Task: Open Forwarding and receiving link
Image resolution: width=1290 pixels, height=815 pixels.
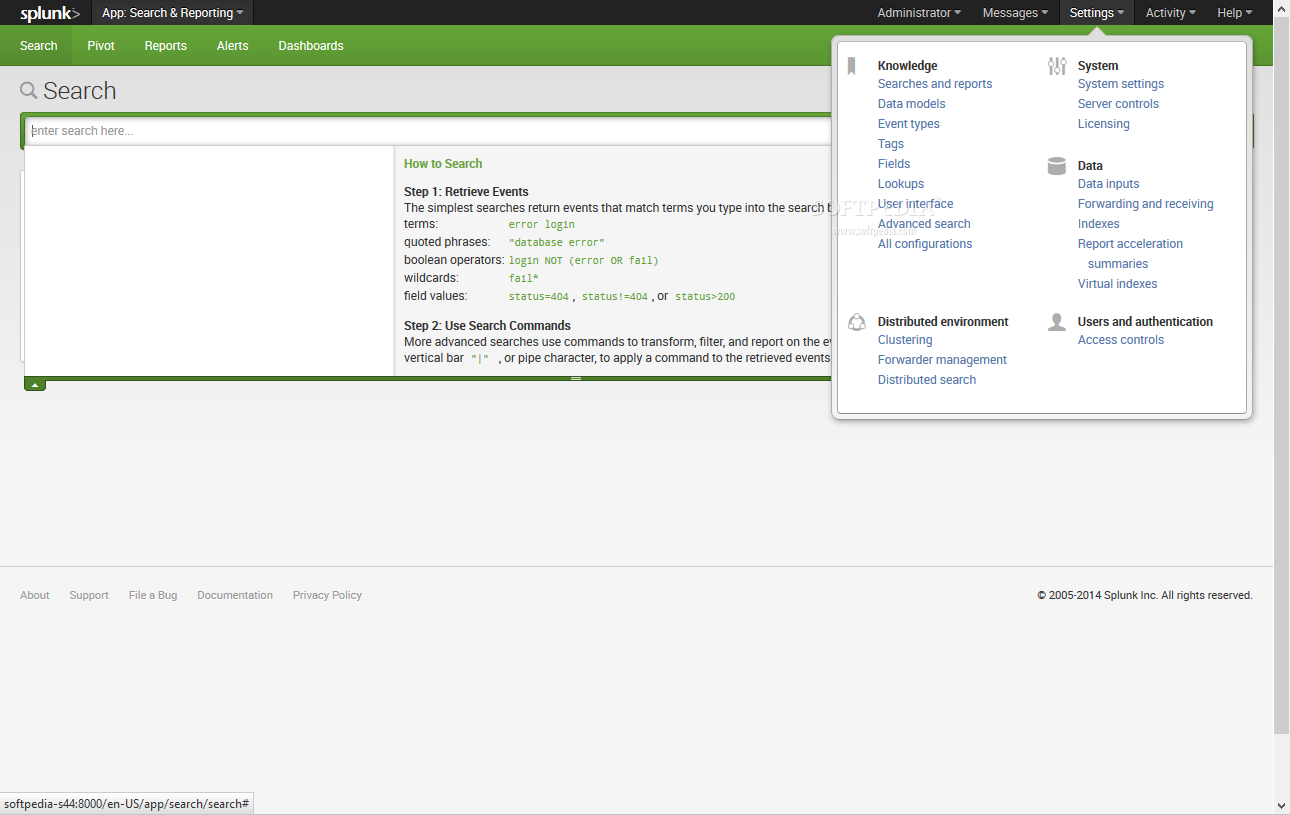Action: [x=1146, y=204]
